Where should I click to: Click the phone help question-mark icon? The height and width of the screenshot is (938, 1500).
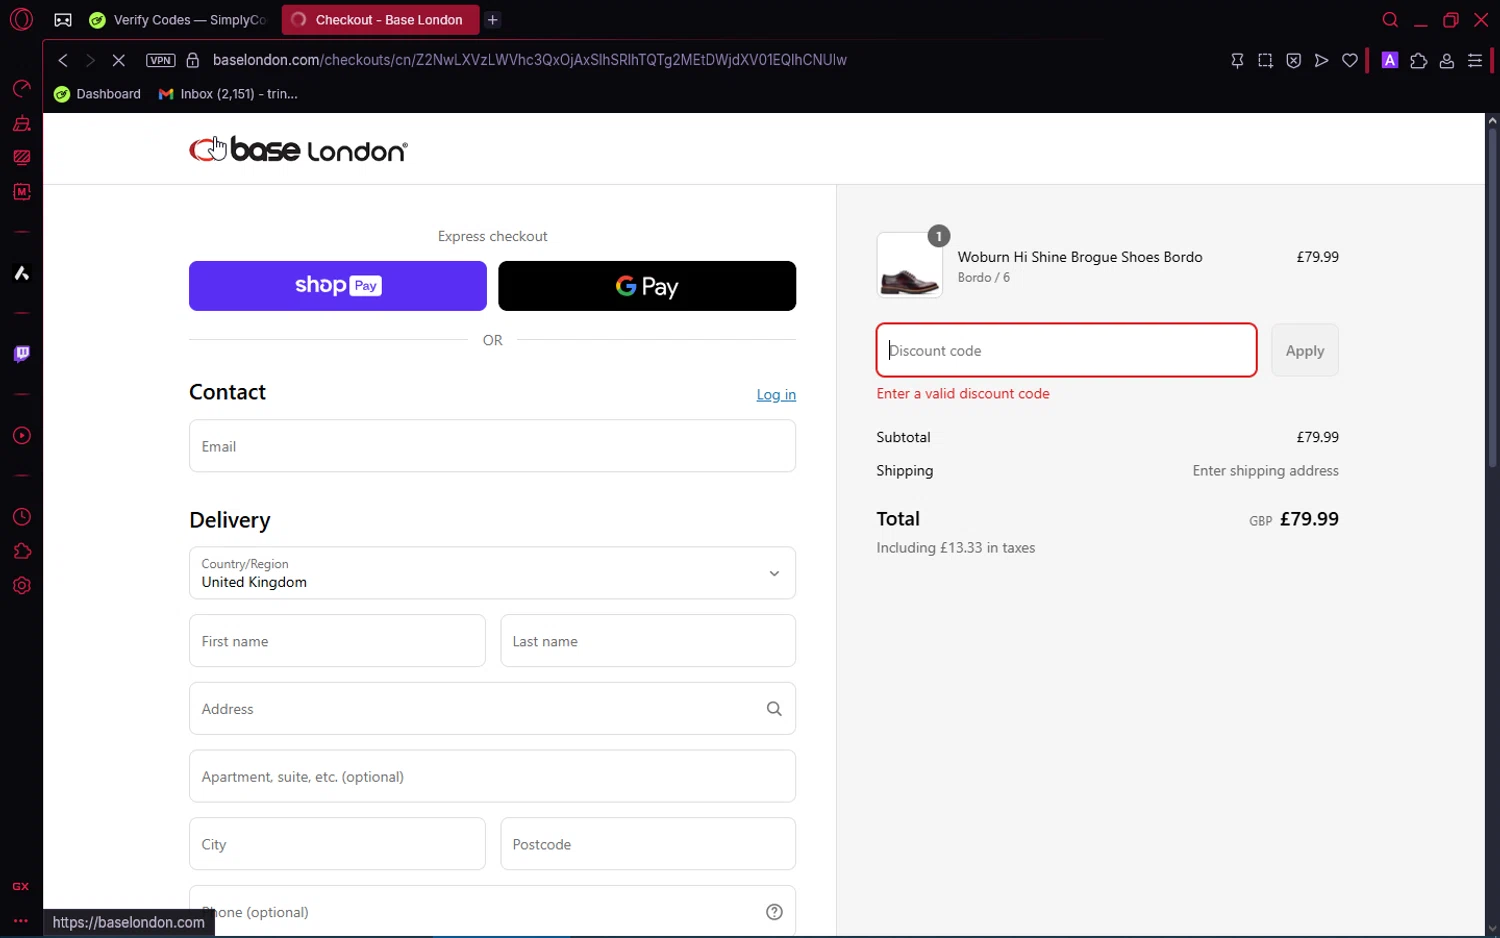pos(774,912)
